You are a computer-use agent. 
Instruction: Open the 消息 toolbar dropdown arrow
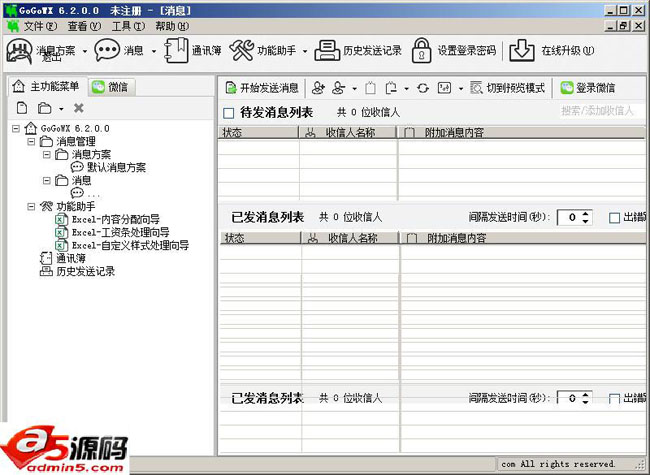pos(154,51)
